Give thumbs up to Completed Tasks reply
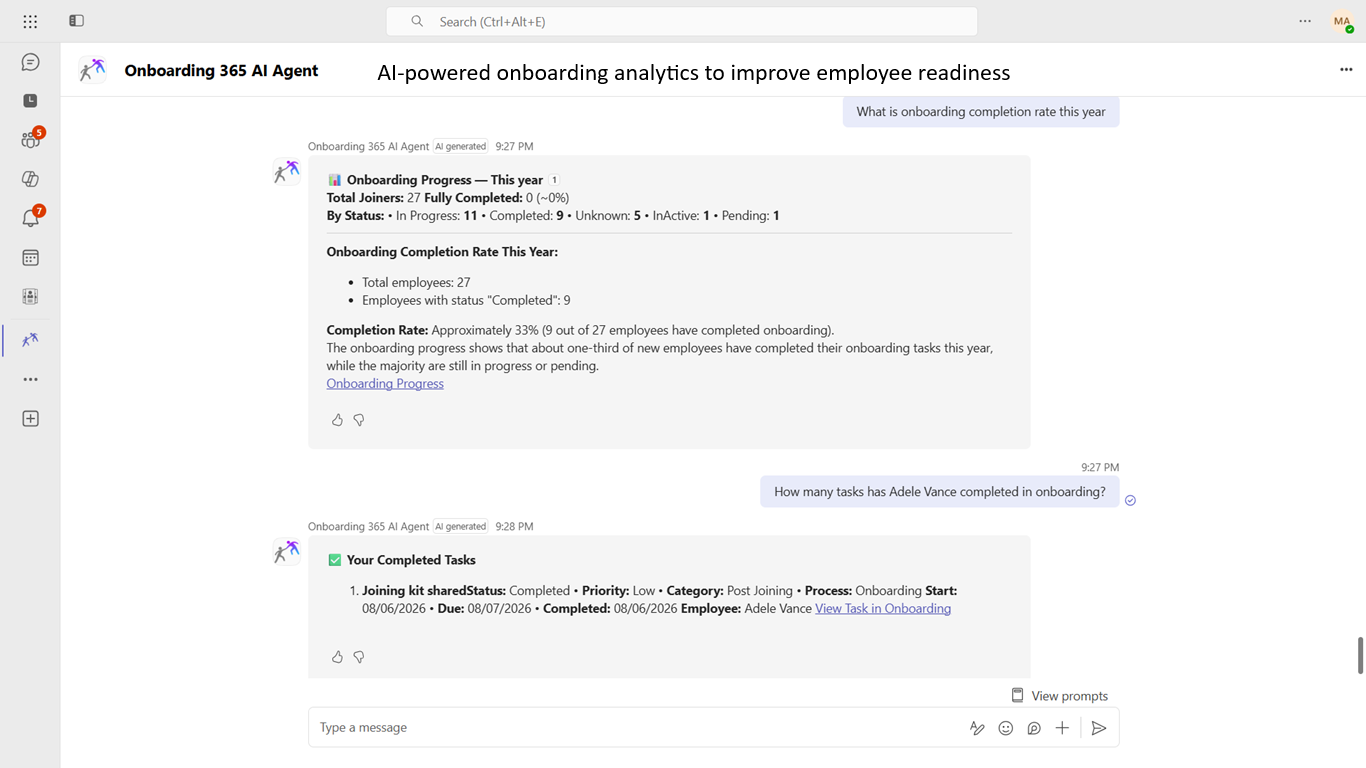Screen dimensions: 1366x768 pos(337,657)
